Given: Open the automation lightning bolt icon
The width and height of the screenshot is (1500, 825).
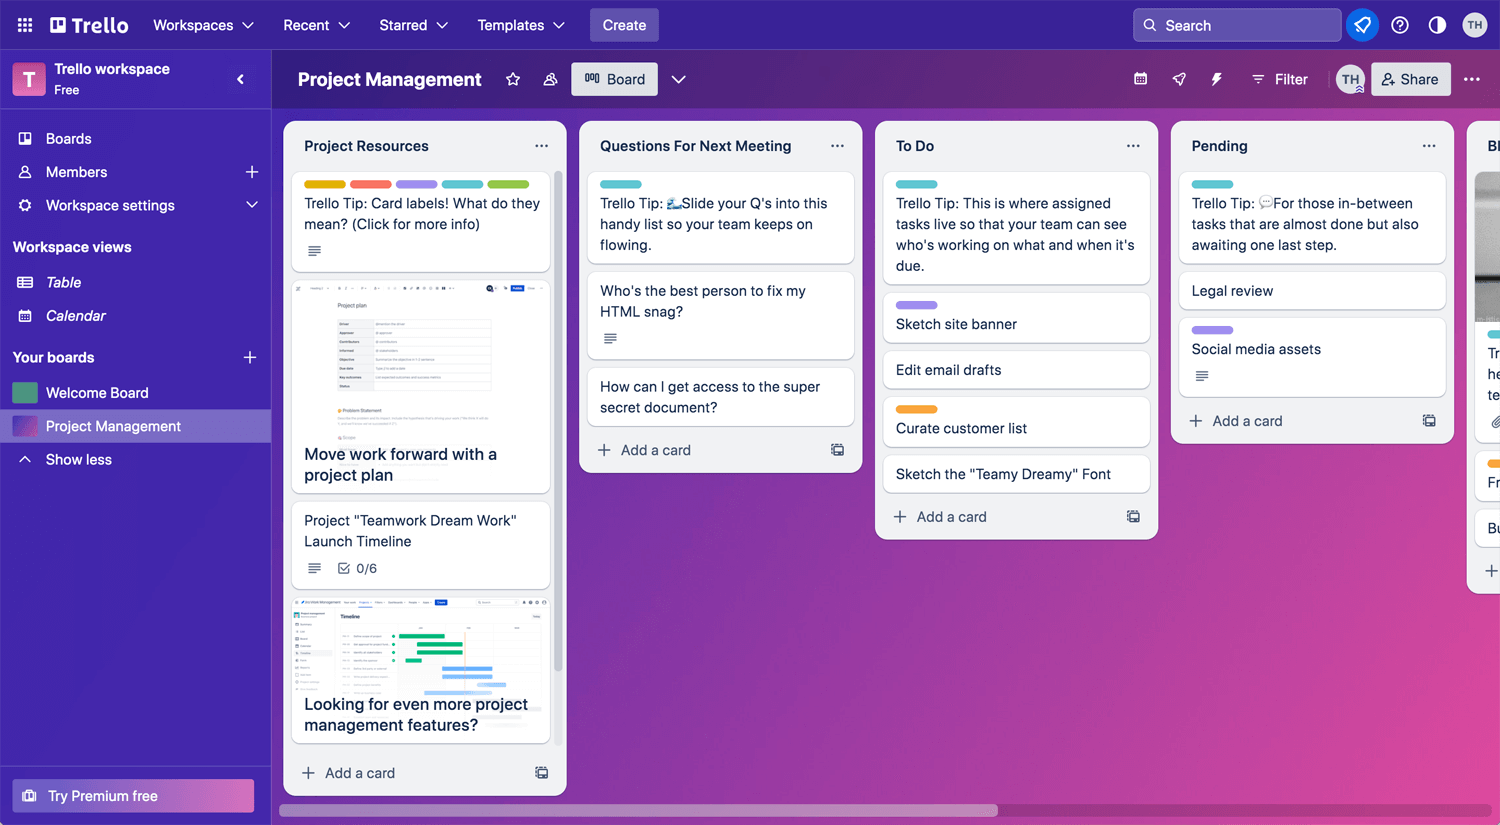Looking at the screenshot, I should [1217, 79].
